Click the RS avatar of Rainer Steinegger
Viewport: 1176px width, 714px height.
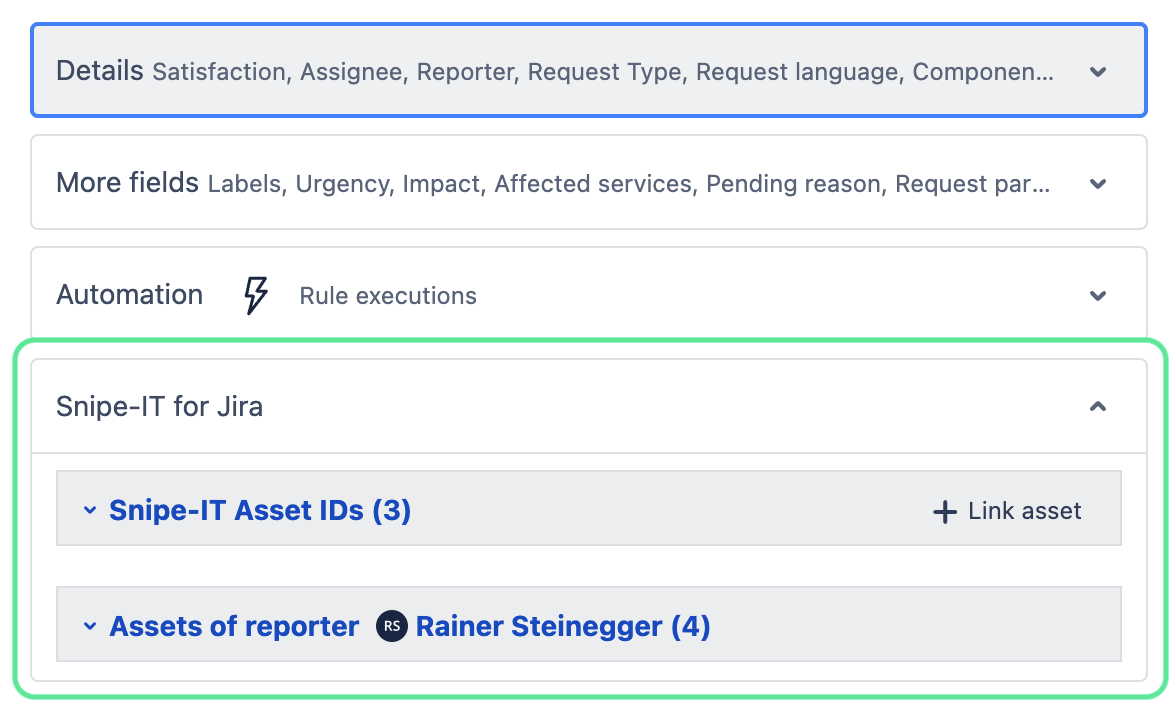click(x=392, y=627)
